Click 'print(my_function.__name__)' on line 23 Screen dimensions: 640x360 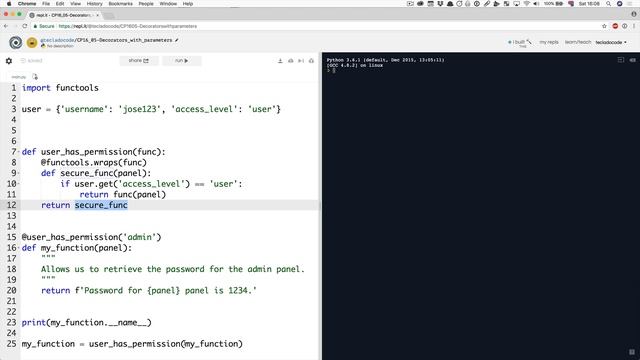87,323
